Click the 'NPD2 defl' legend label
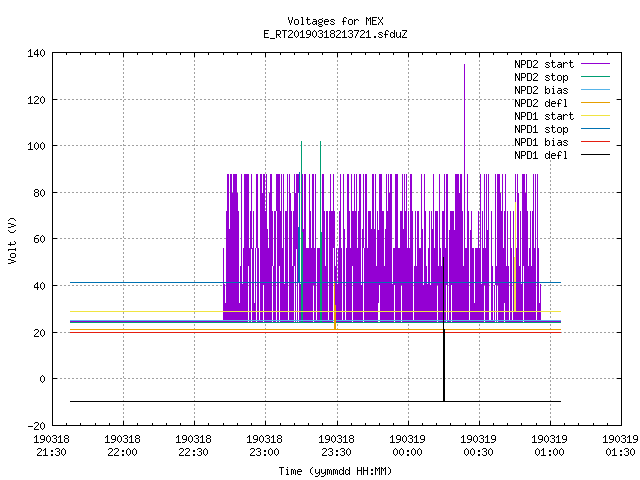This screenshot has height=480, width=640. [x=541, y=103]
